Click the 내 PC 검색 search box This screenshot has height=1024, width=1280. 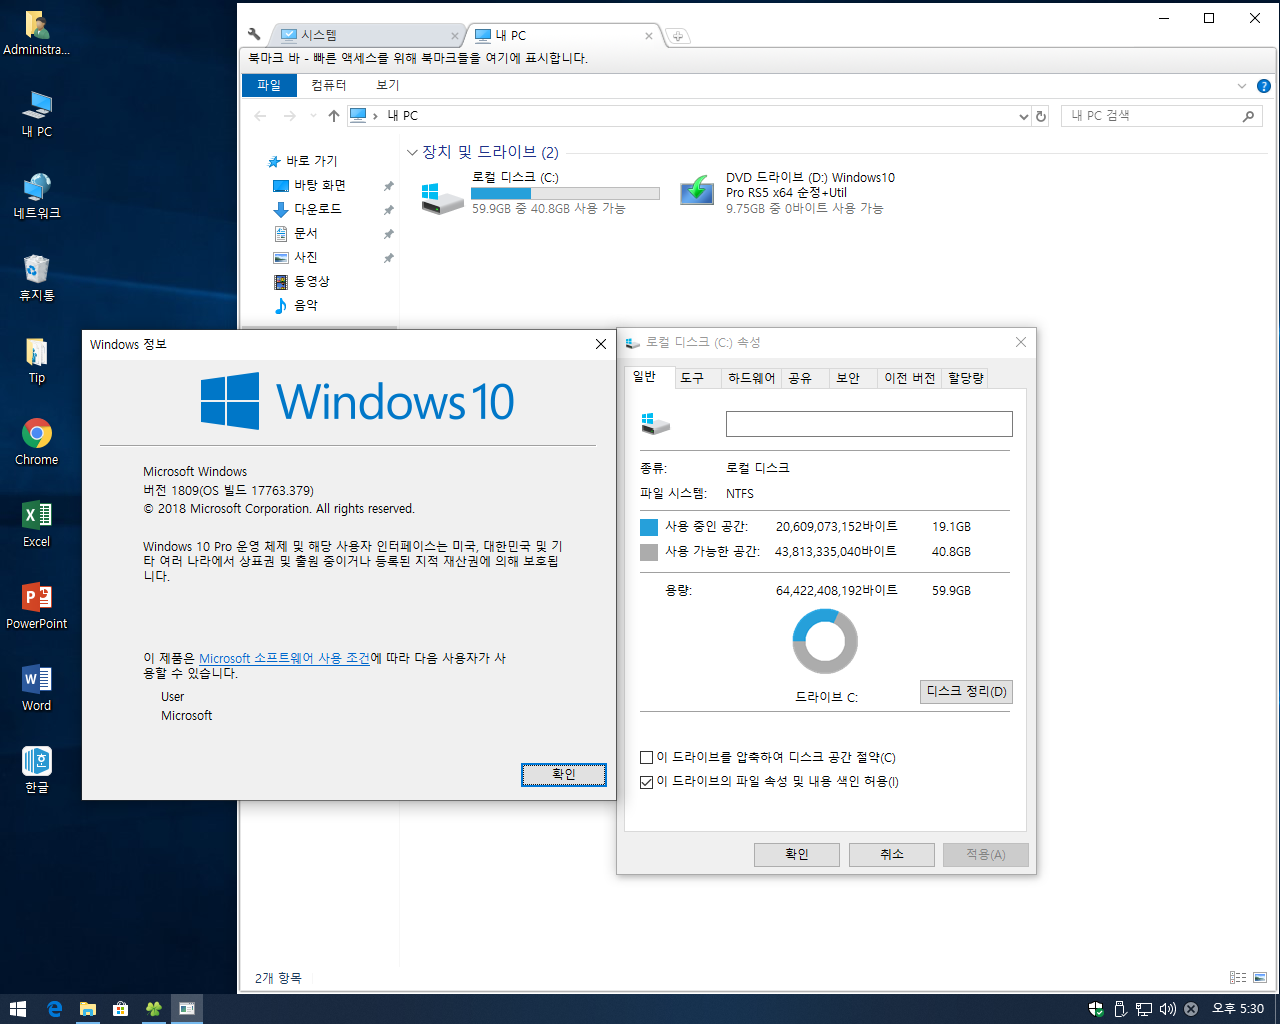(1160, 116)
